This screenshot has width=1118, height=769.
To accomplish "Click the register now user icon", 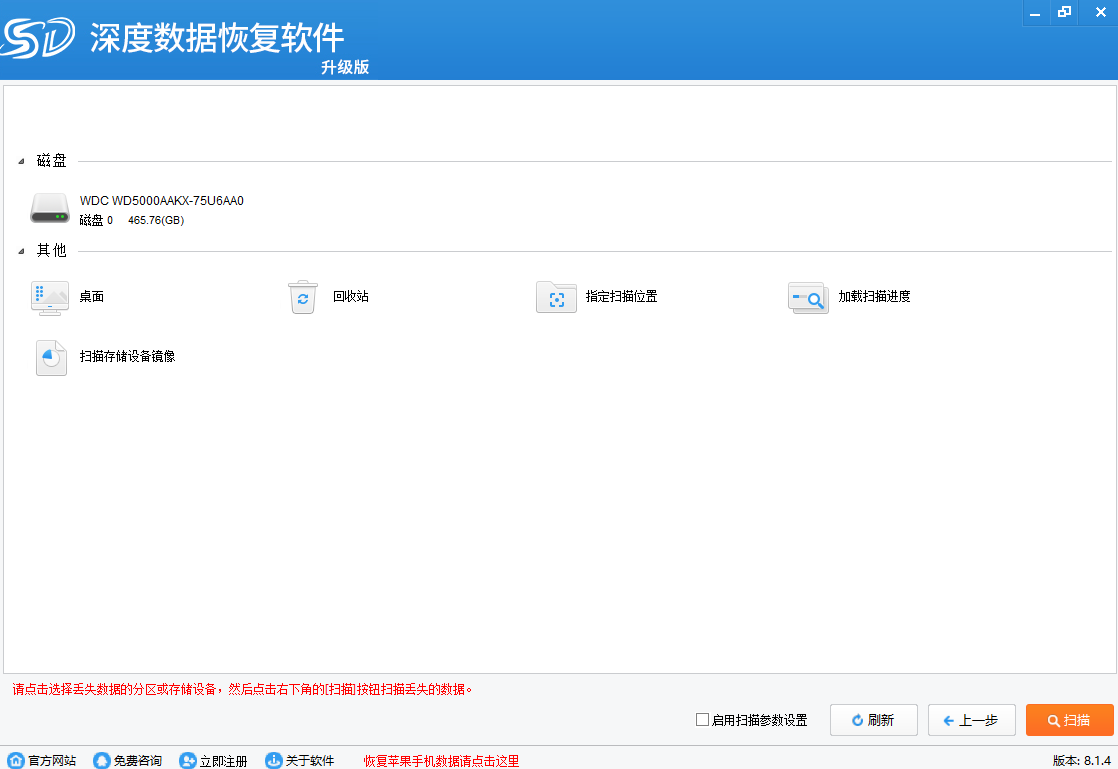I will (x=188, y=760).
